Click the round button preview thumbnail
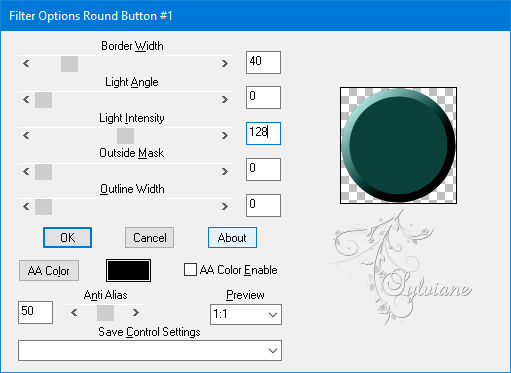Image resolution: width=511 pixels, height=373 pixels. 398,145
